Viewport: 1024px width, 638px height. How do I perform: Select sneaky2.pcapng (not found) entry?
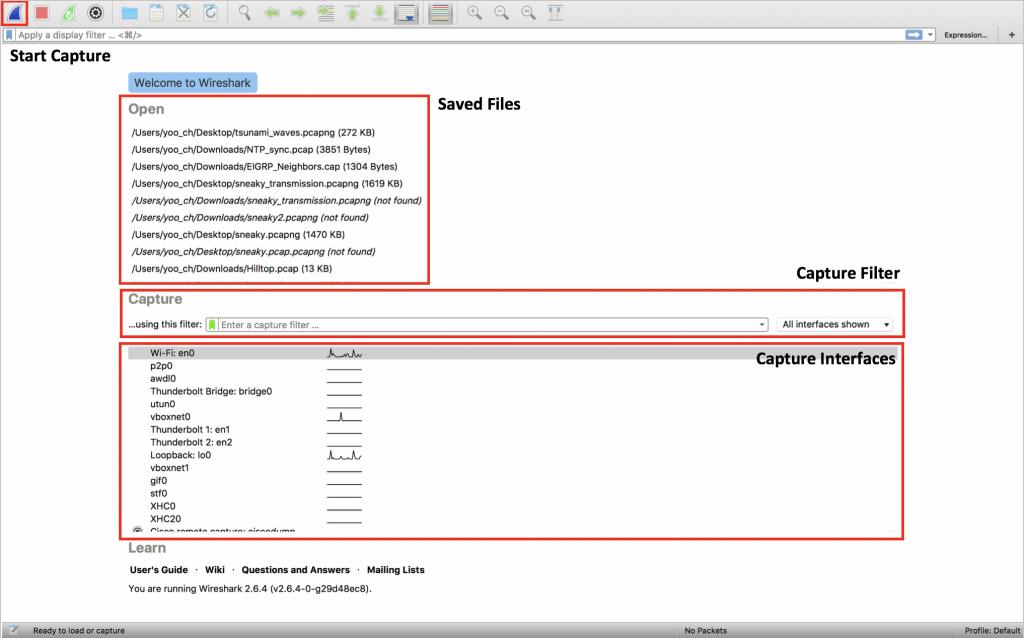tap(250, 217)
